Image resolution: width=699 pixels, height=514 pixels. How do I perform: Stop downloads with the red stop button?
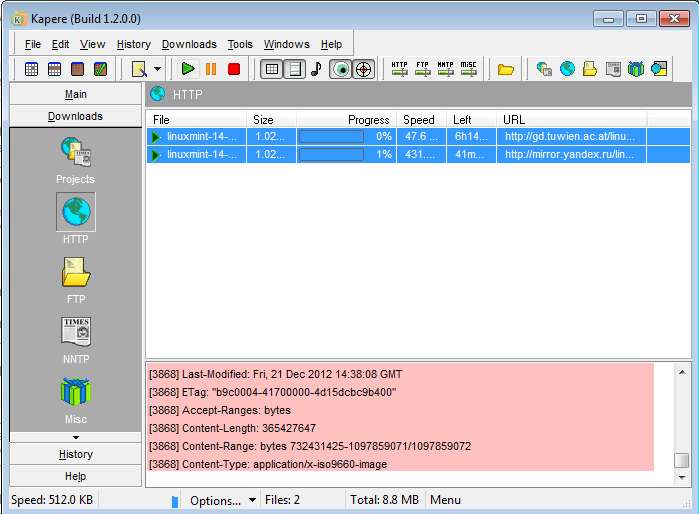click(234, 69)
